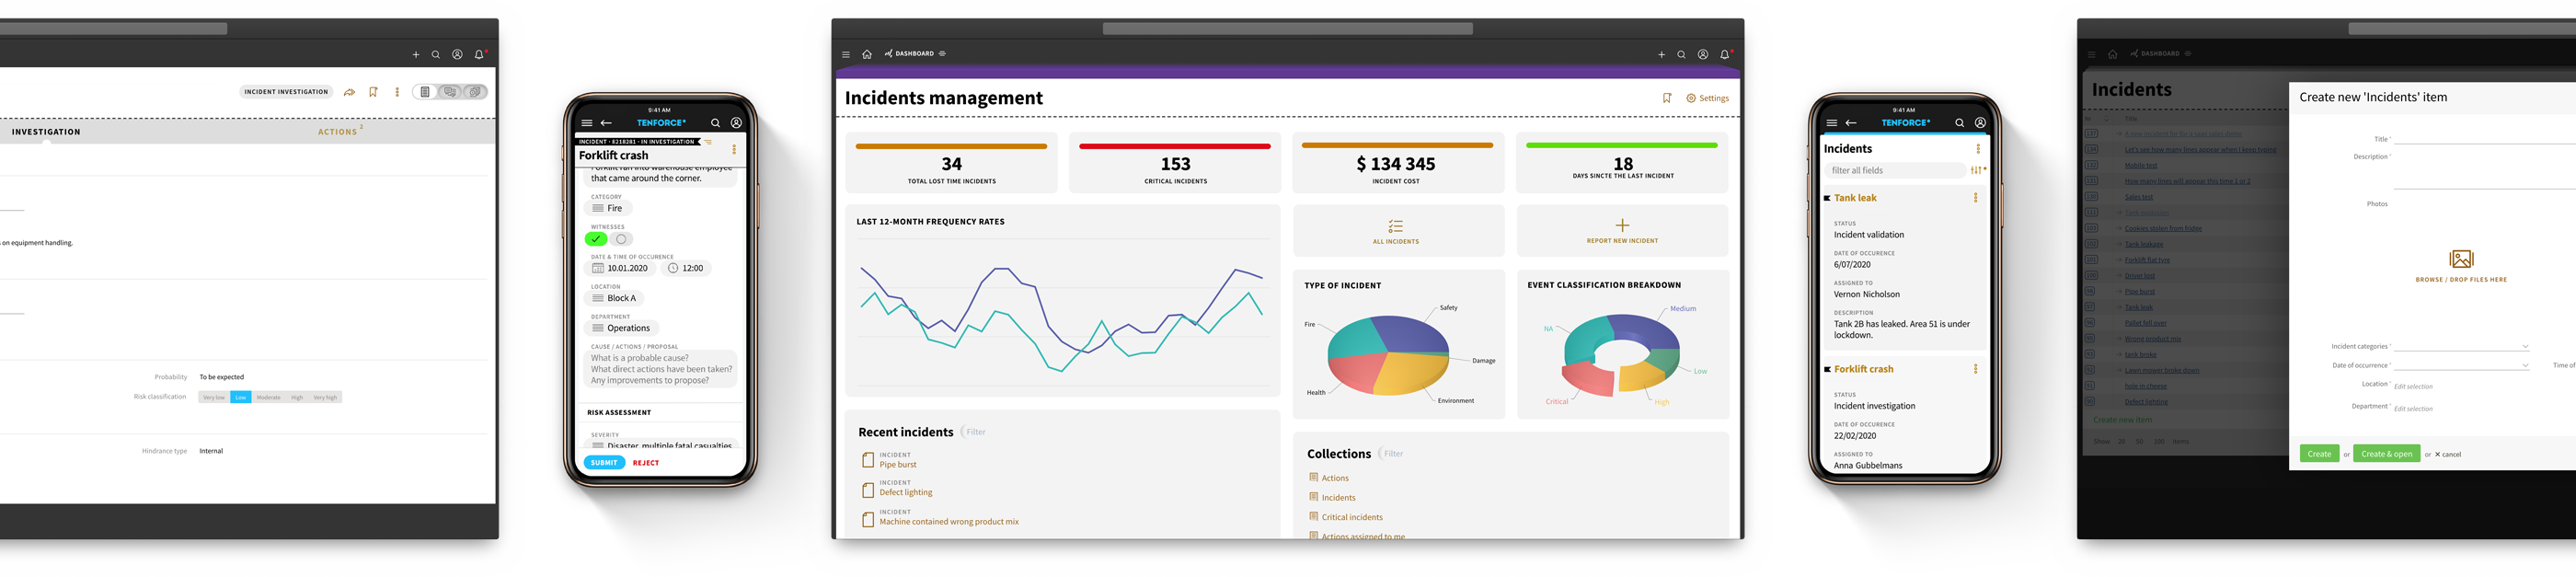Screen dimensions: 2576x577
Task: Open hamburger menu in Incidents management window
Action: tap(846, 54)
